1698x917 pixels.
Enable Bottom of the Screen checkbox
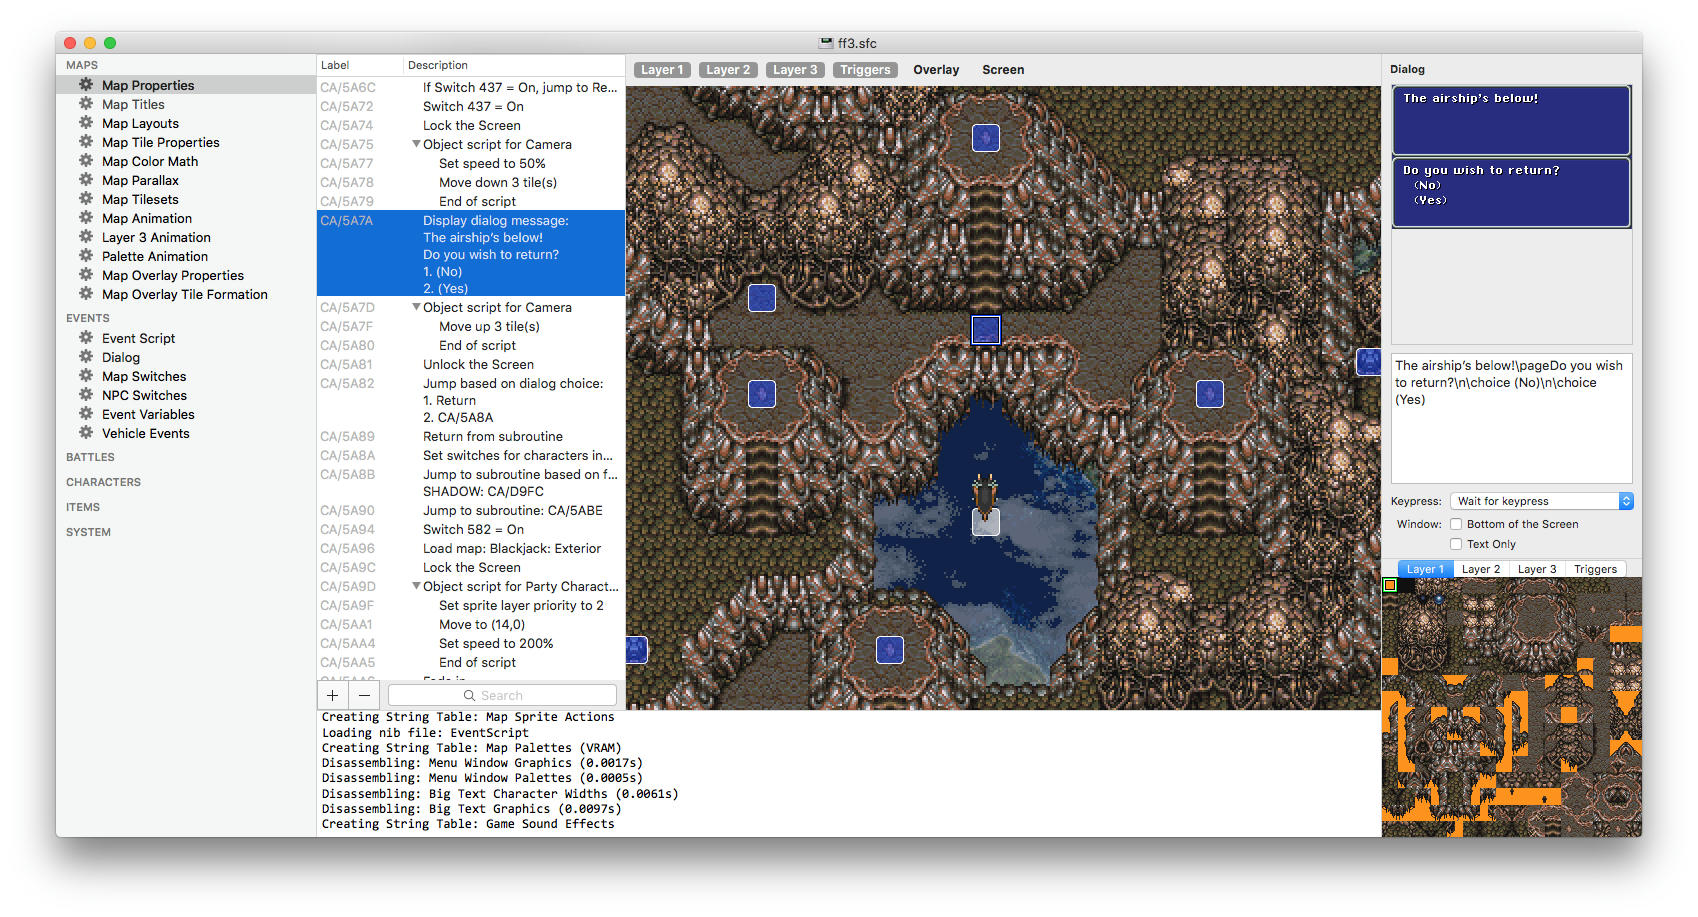click(x=1456, y=524)
